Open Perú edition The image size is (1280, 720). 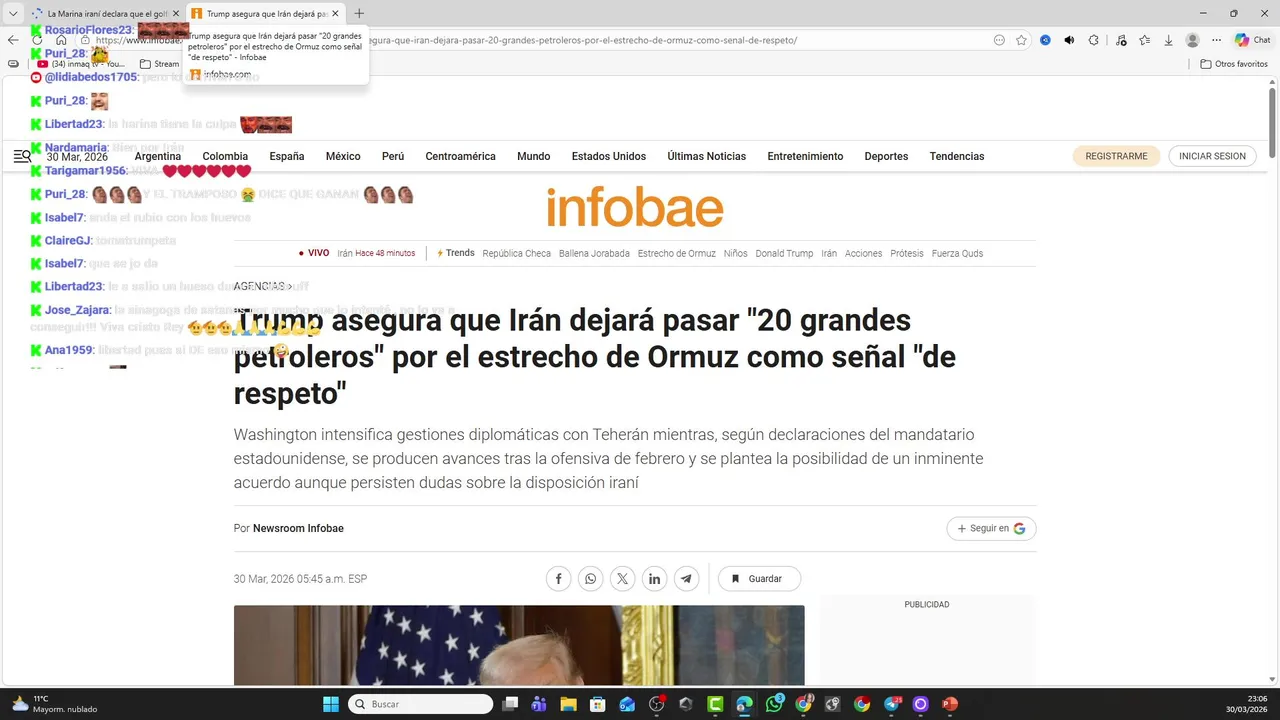tap(393, 156)
